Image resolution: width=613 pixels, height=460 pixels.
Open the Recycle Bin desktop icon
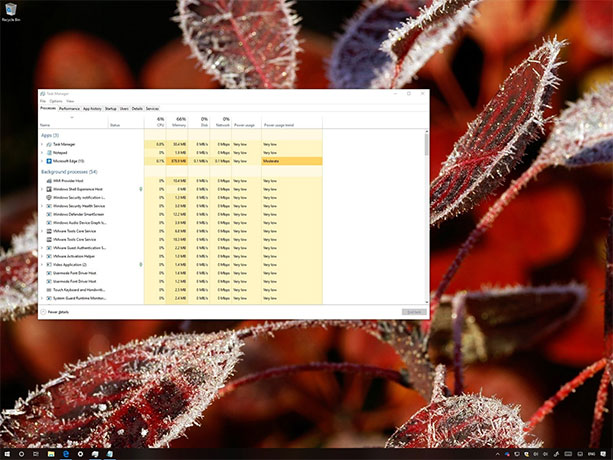point(11,12)
